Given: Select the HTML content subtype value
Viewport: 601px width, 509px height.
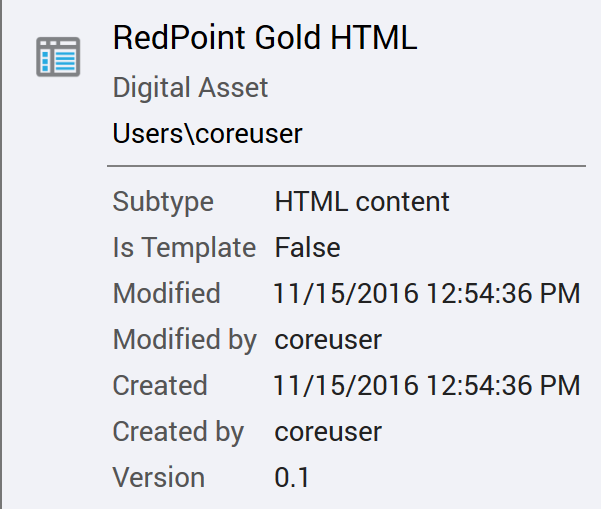Looking at the screenshot, I should (x=362, y=202).
